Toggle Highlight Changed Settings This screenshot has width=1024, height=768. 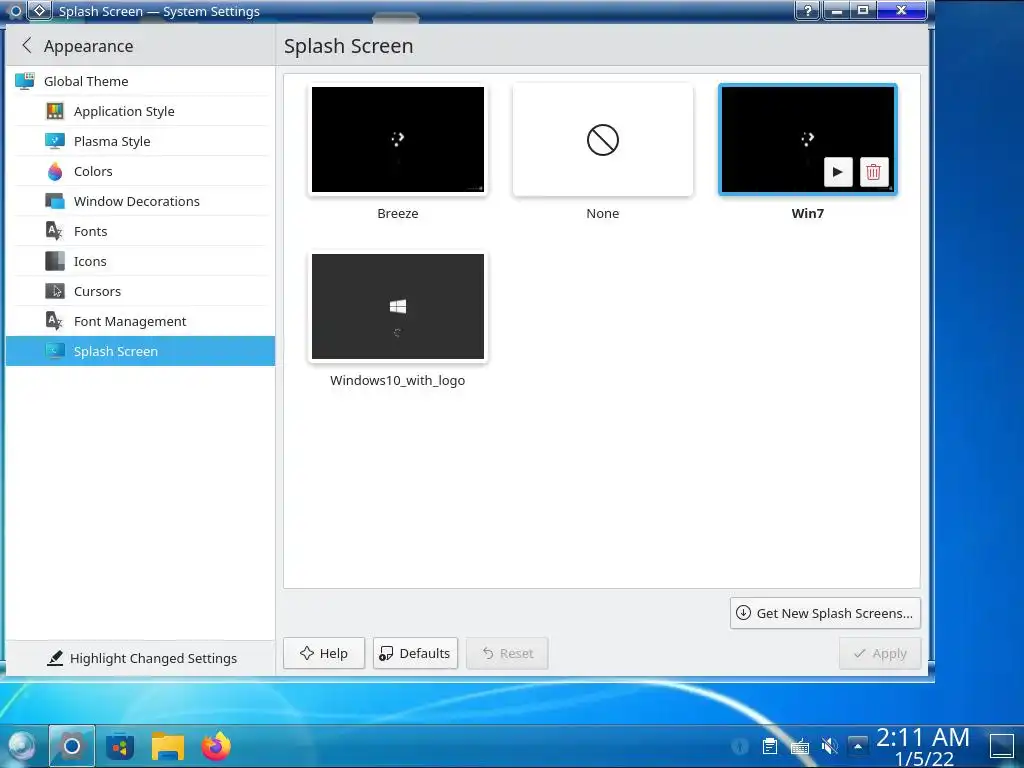point(142,658)
